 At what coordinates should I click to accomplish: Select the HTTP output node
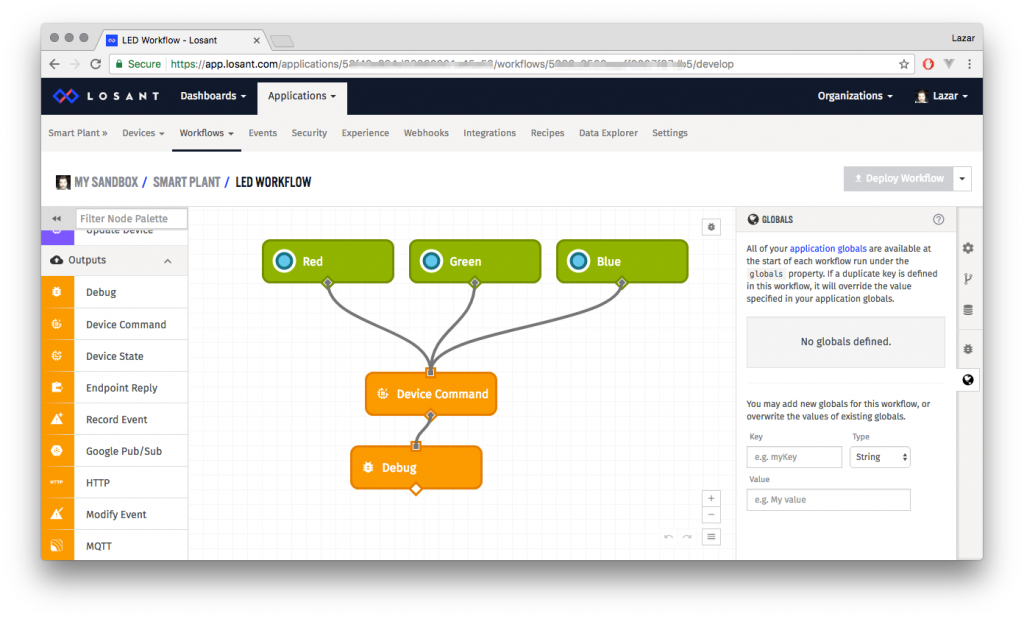105,482
